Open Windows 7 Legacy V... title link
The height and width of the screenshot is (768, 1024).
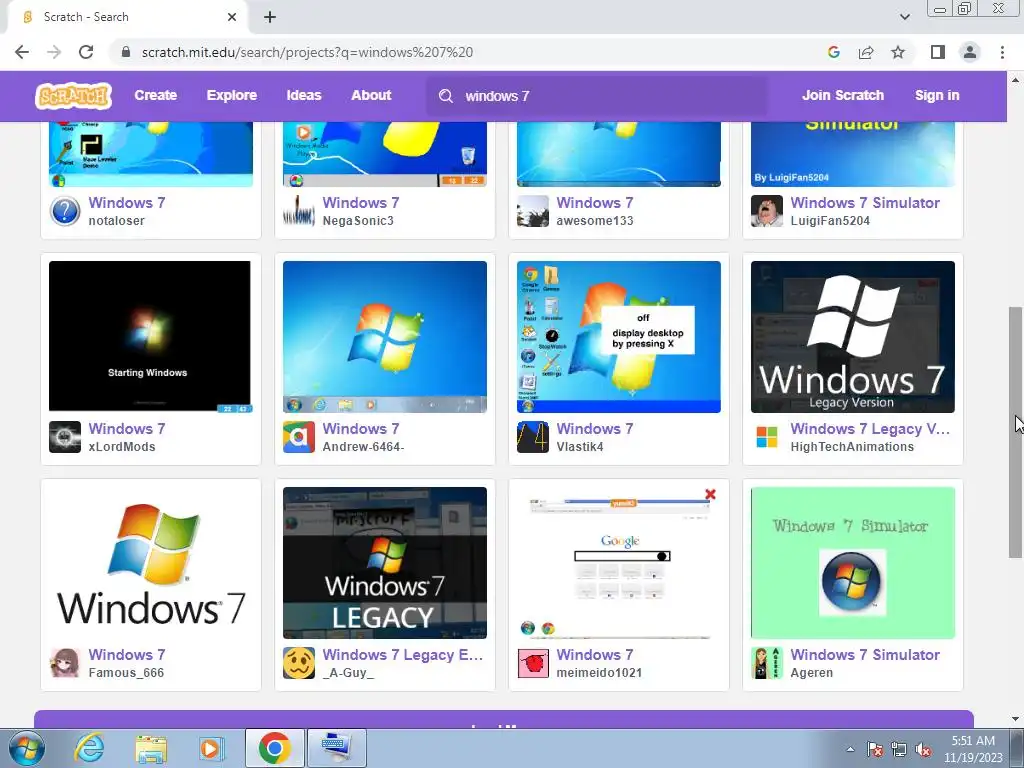coord(870,429)
